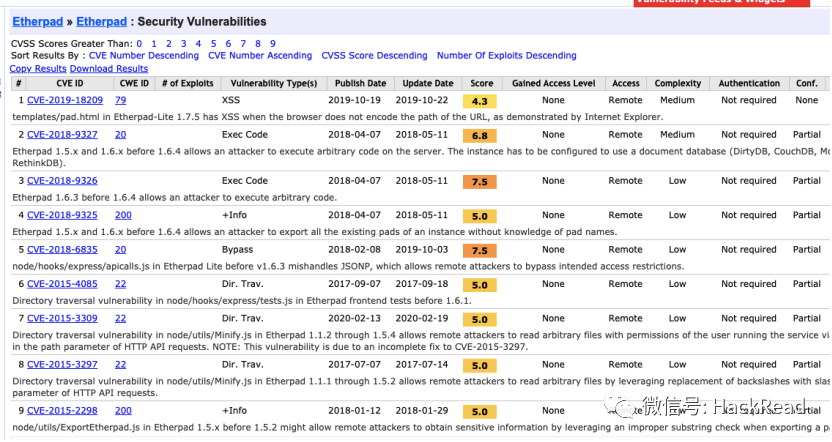Click the Conf. column header
Screen dimensions: 832x442
pos(807,83)
